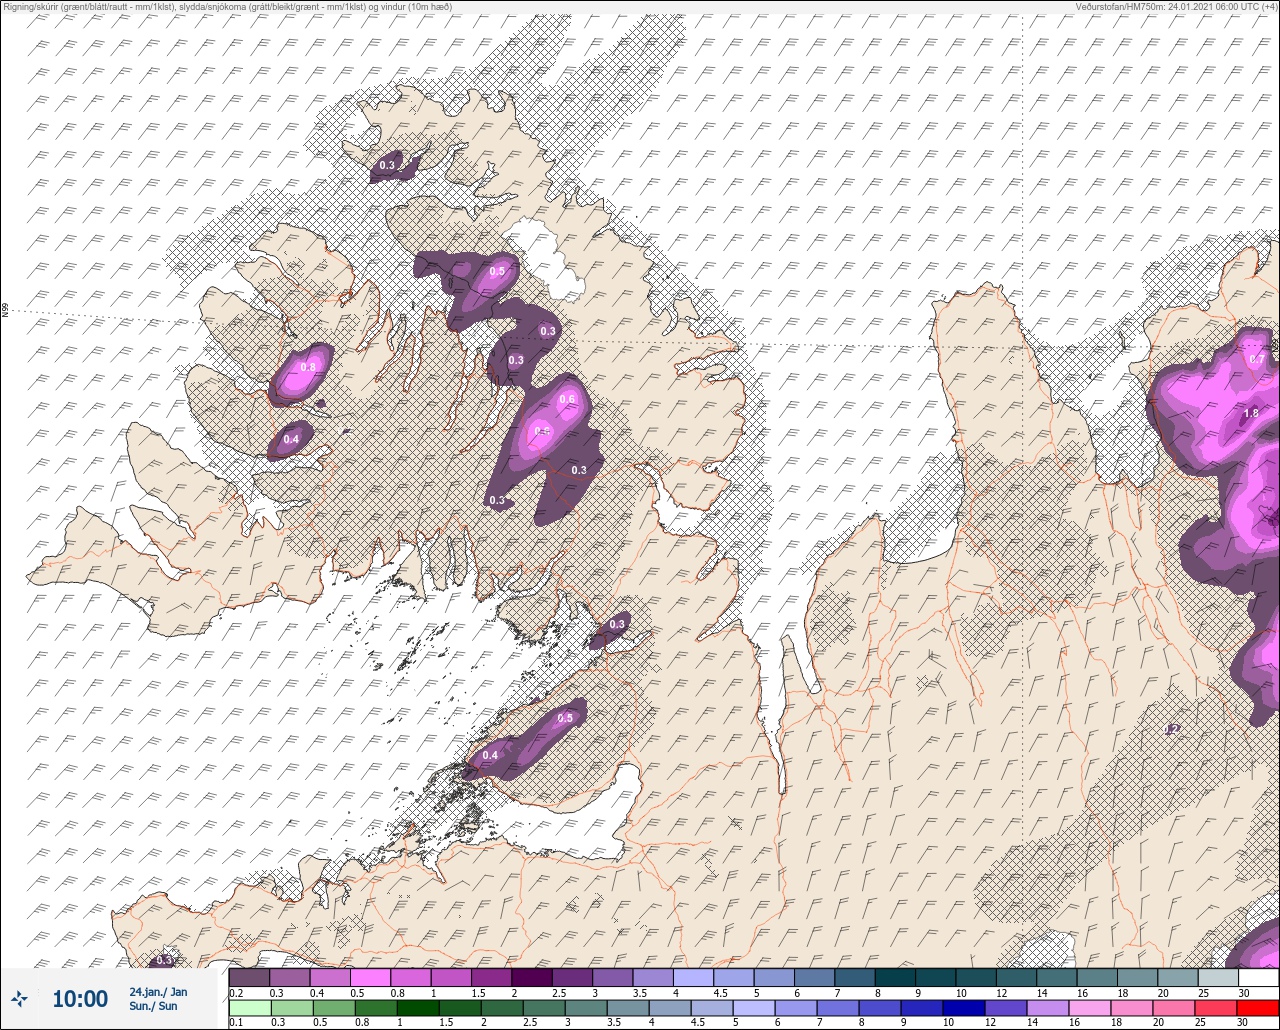Click the 1.8 snowfall value label
The image size is (1280, 1030).
[1250, 413]
